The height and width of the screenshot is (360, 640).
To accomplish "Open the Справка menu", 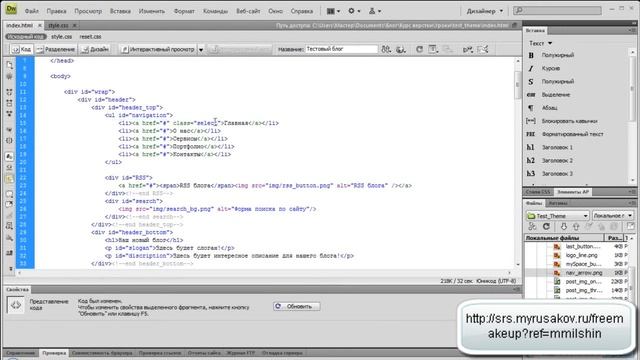I will (x=302, y=11).
